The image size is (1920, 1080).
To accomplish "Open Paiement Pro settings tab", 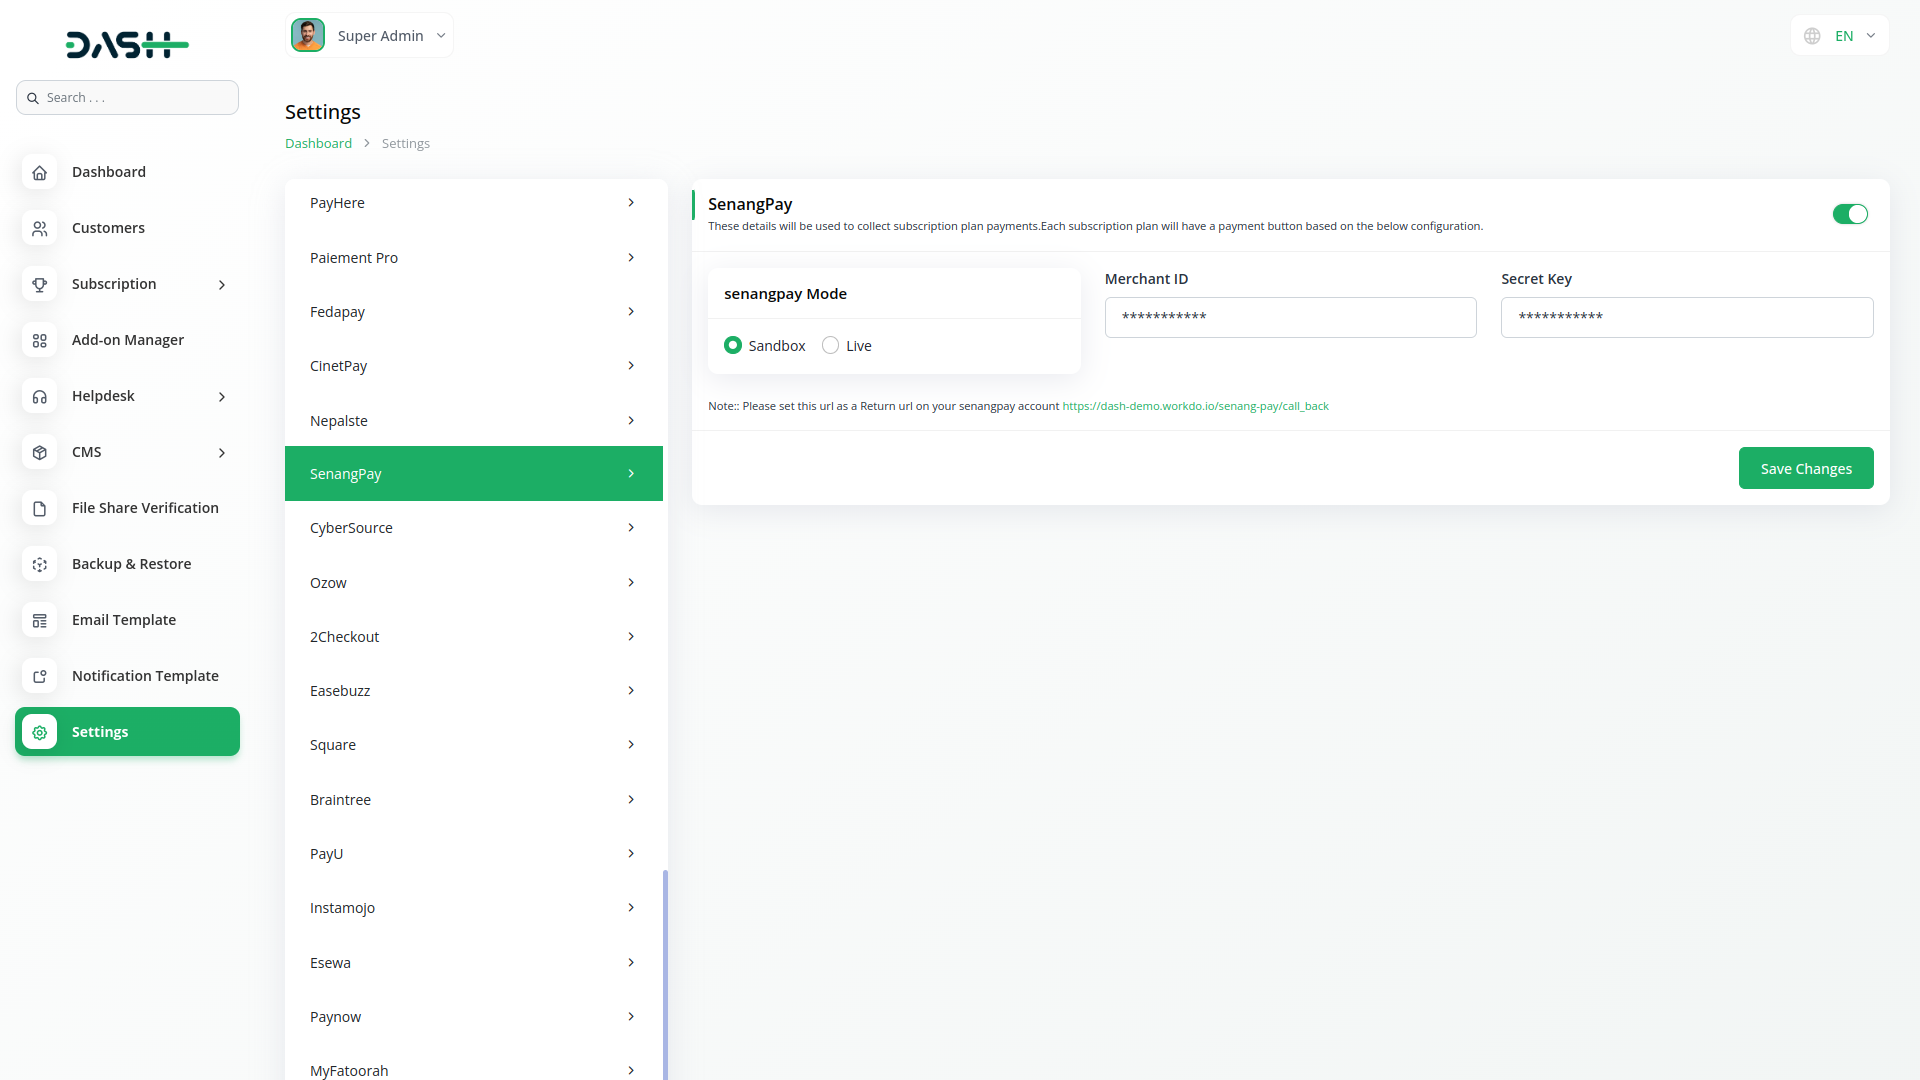I will click(x=474, y=258).
